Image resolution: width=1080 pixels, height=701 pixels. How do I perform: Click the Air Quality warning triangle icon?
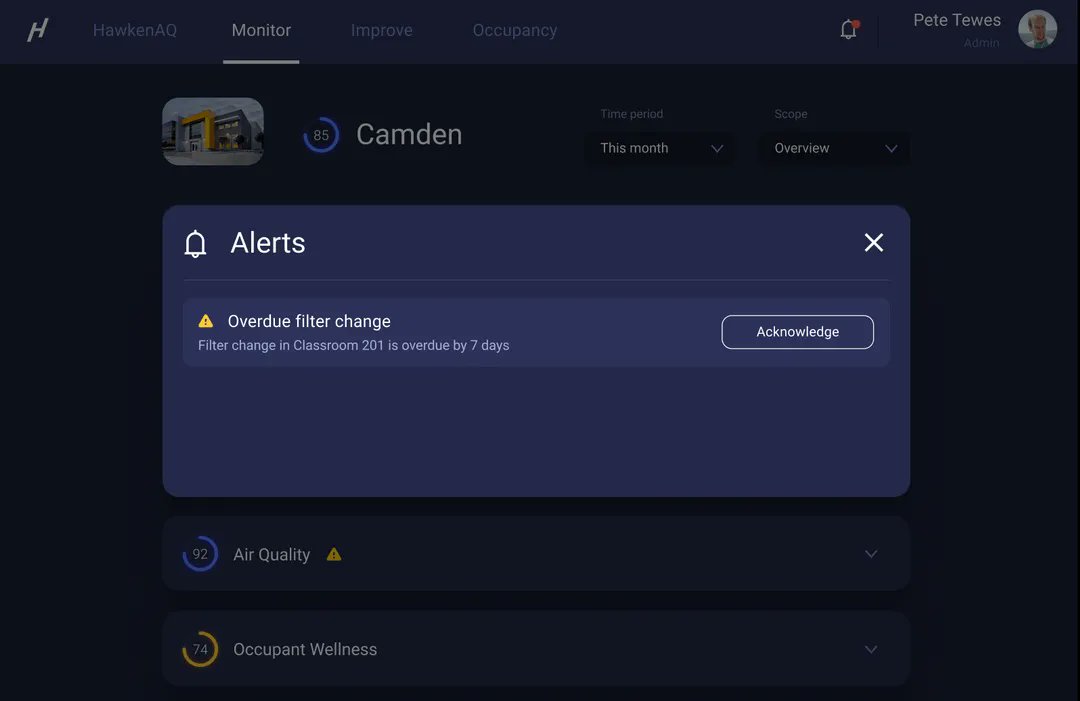[x=334, y=554]
